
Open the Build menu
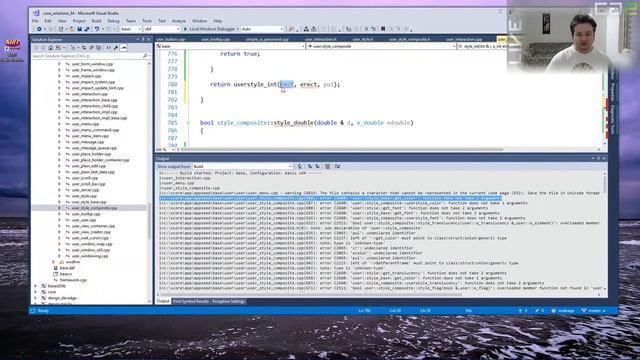pos(96,21)
